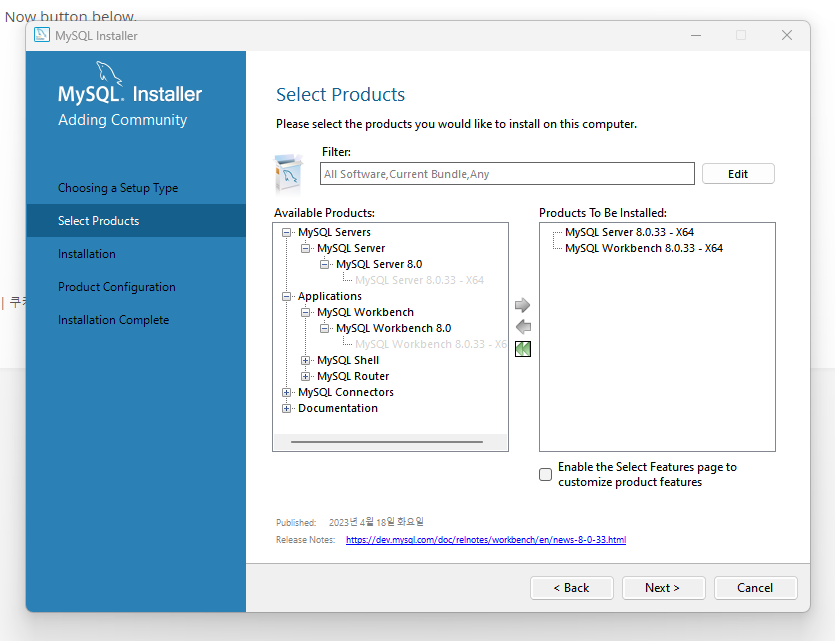Screen dimensions: 835x641
Task: Collapse the Applications tree node
Action: pos(286,296)
